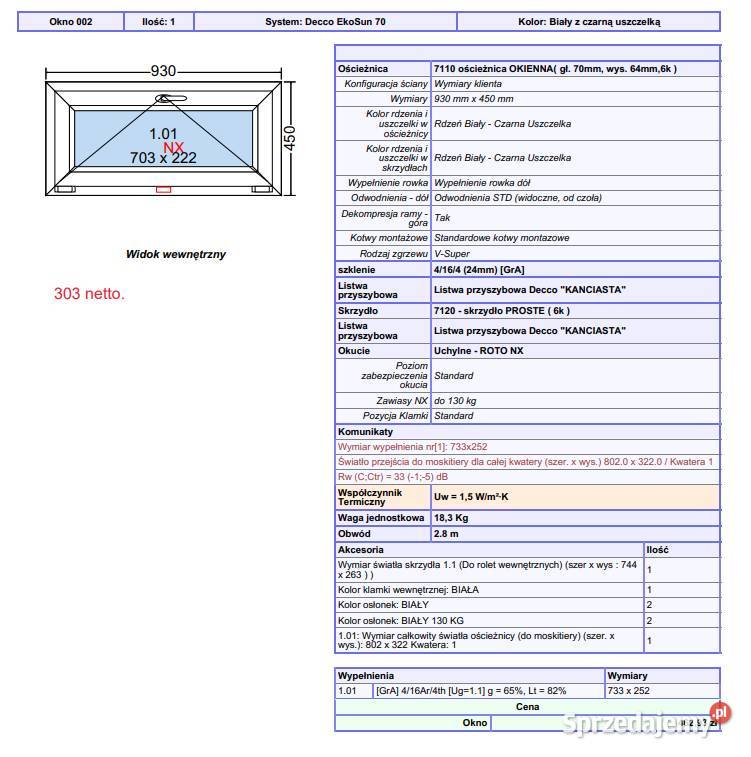Click the '733 x 252' Wymiary value
Image resolution: width=751 pixels, height=757 pixels.
628,691
